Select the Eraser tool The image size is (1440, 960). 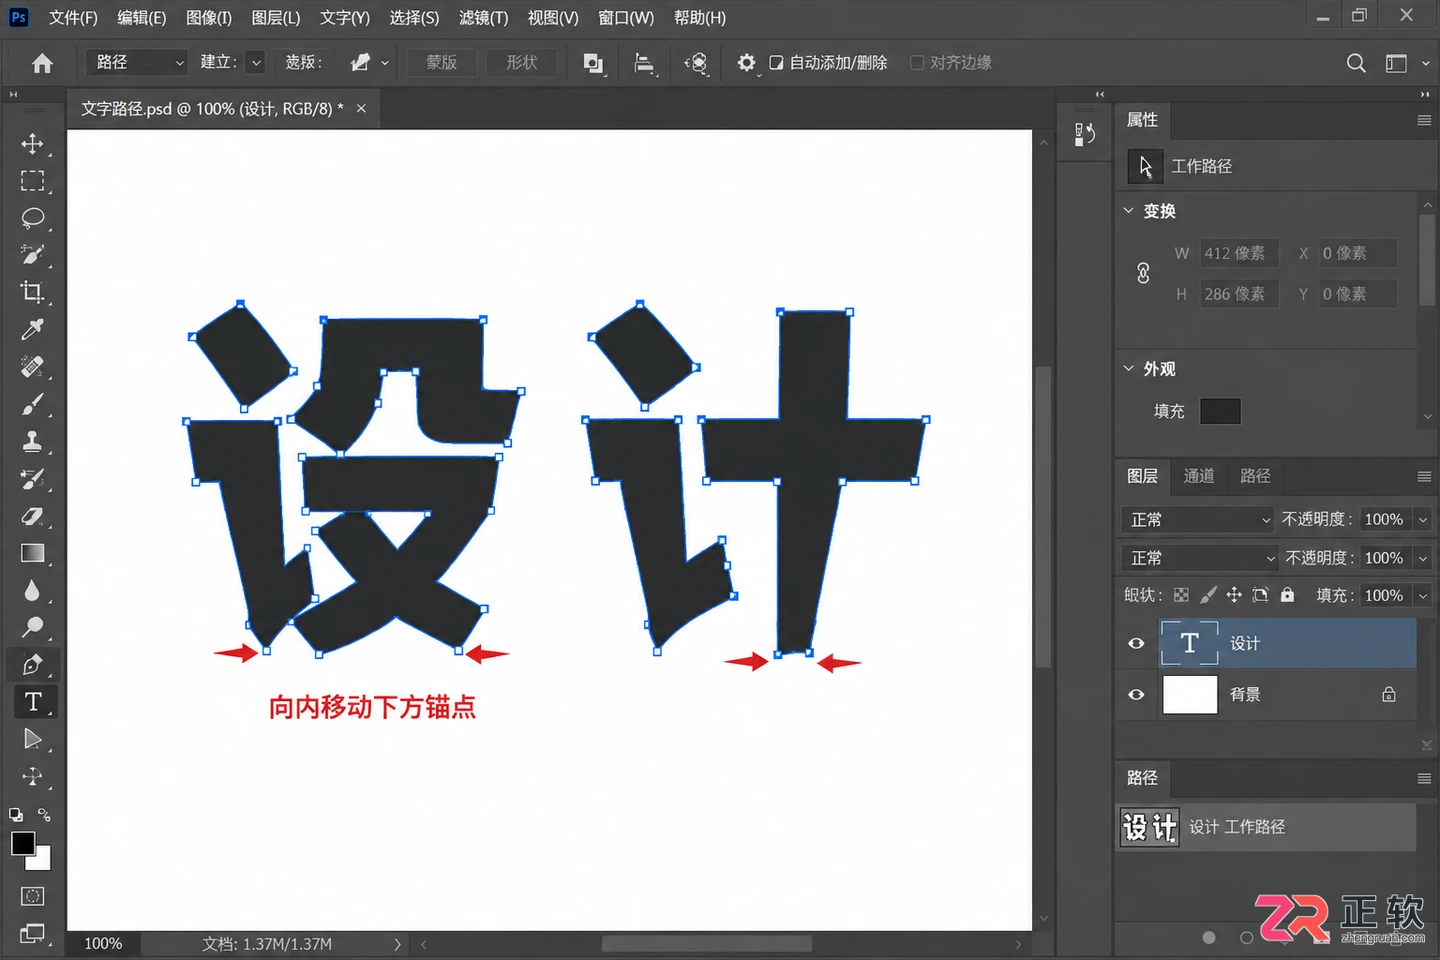click(x=32, y=516)
